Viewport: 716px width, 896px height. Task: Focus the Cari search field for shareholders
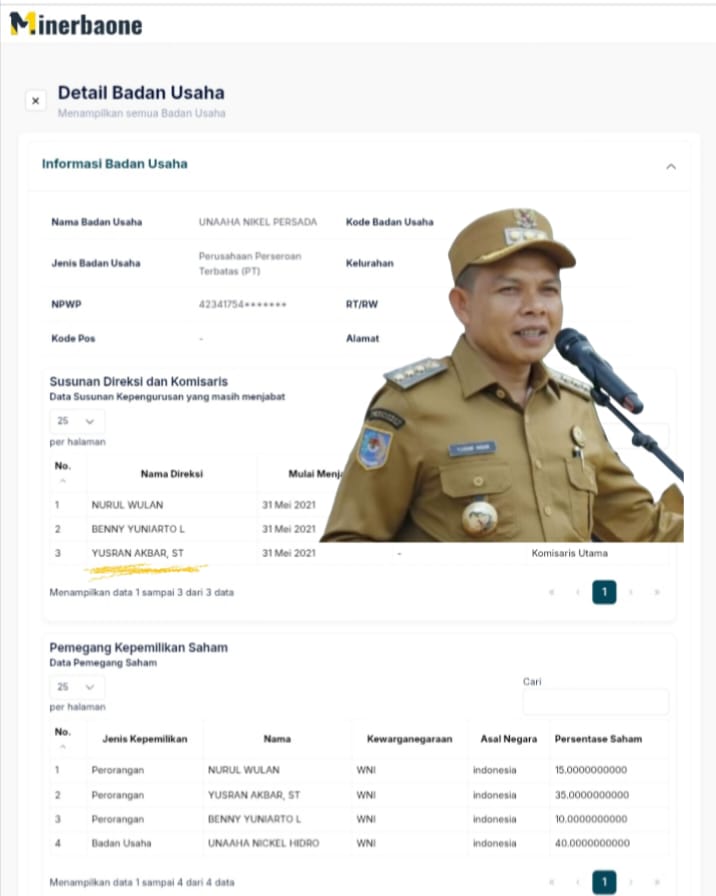pyautogui.click(x=595, y=702)
